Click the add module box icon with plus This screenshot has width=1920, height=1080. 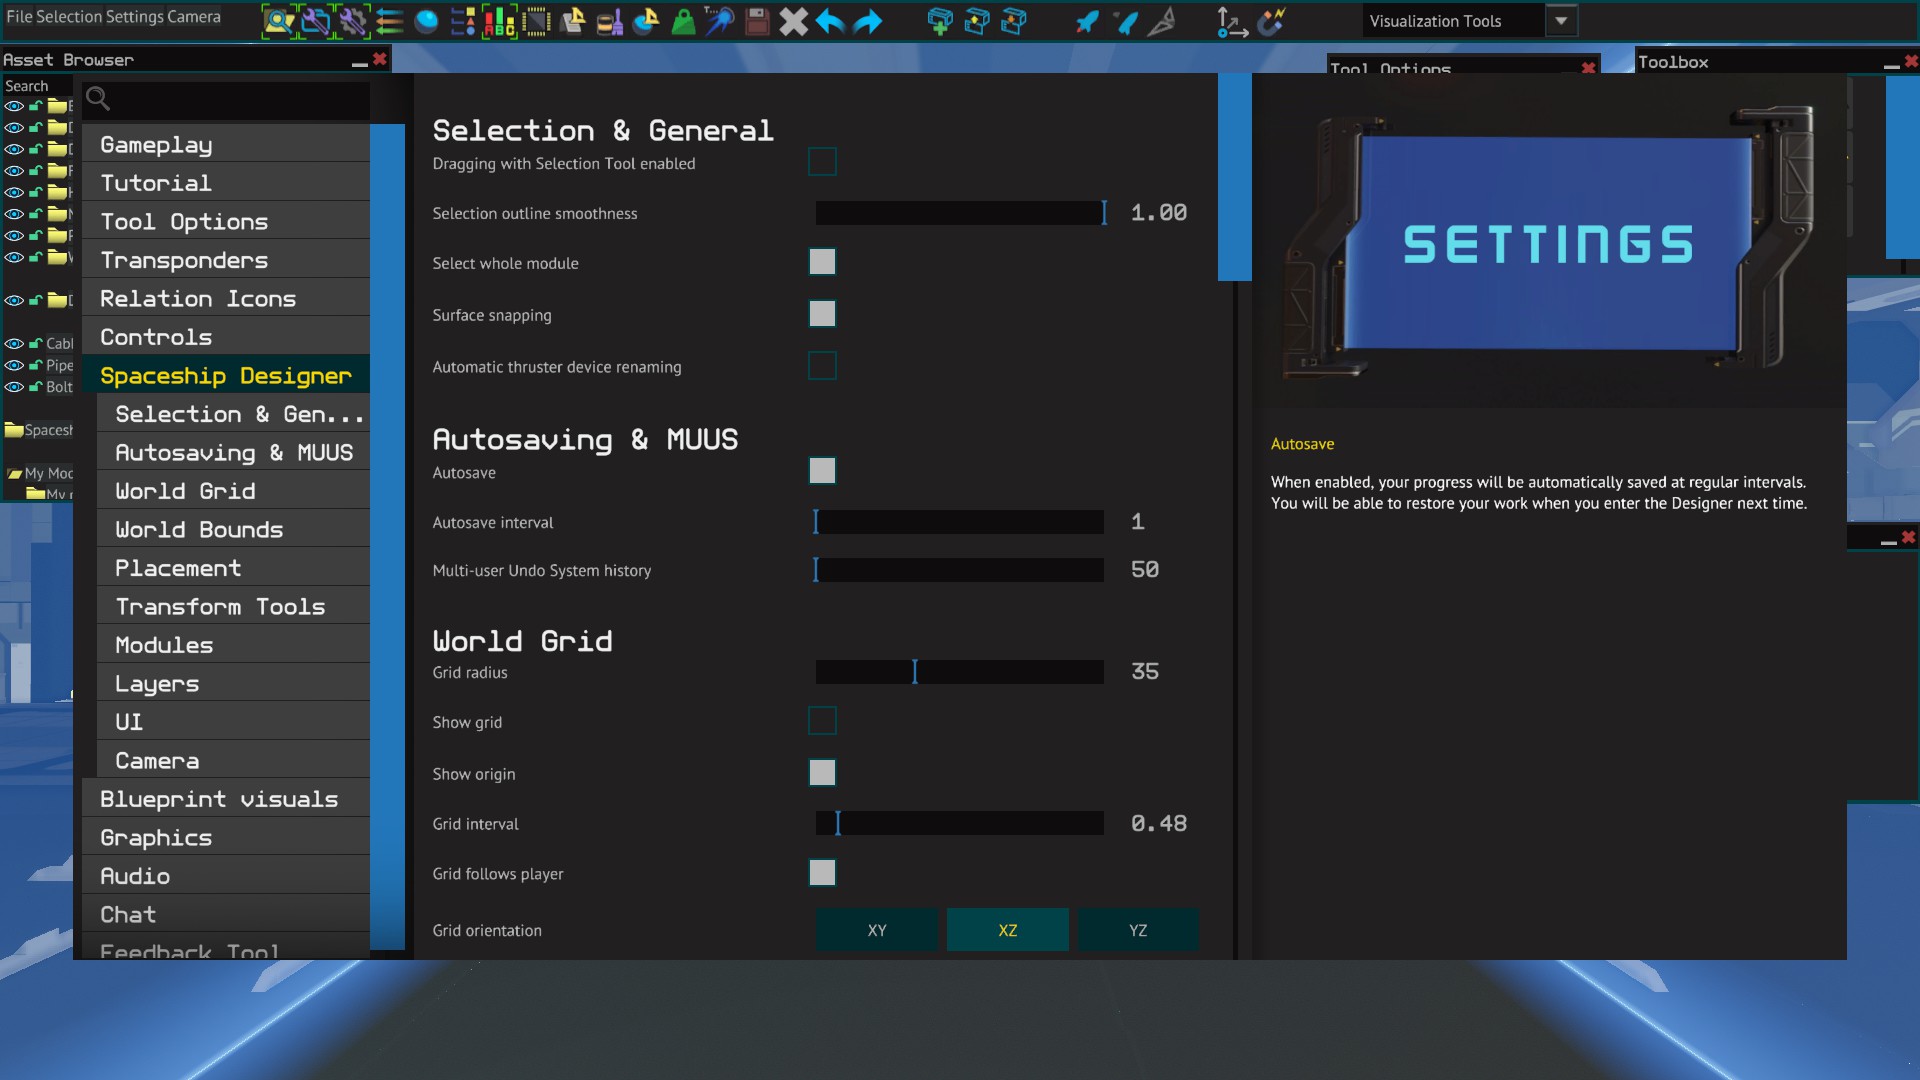pyautogui.click(x=939, y=21)
